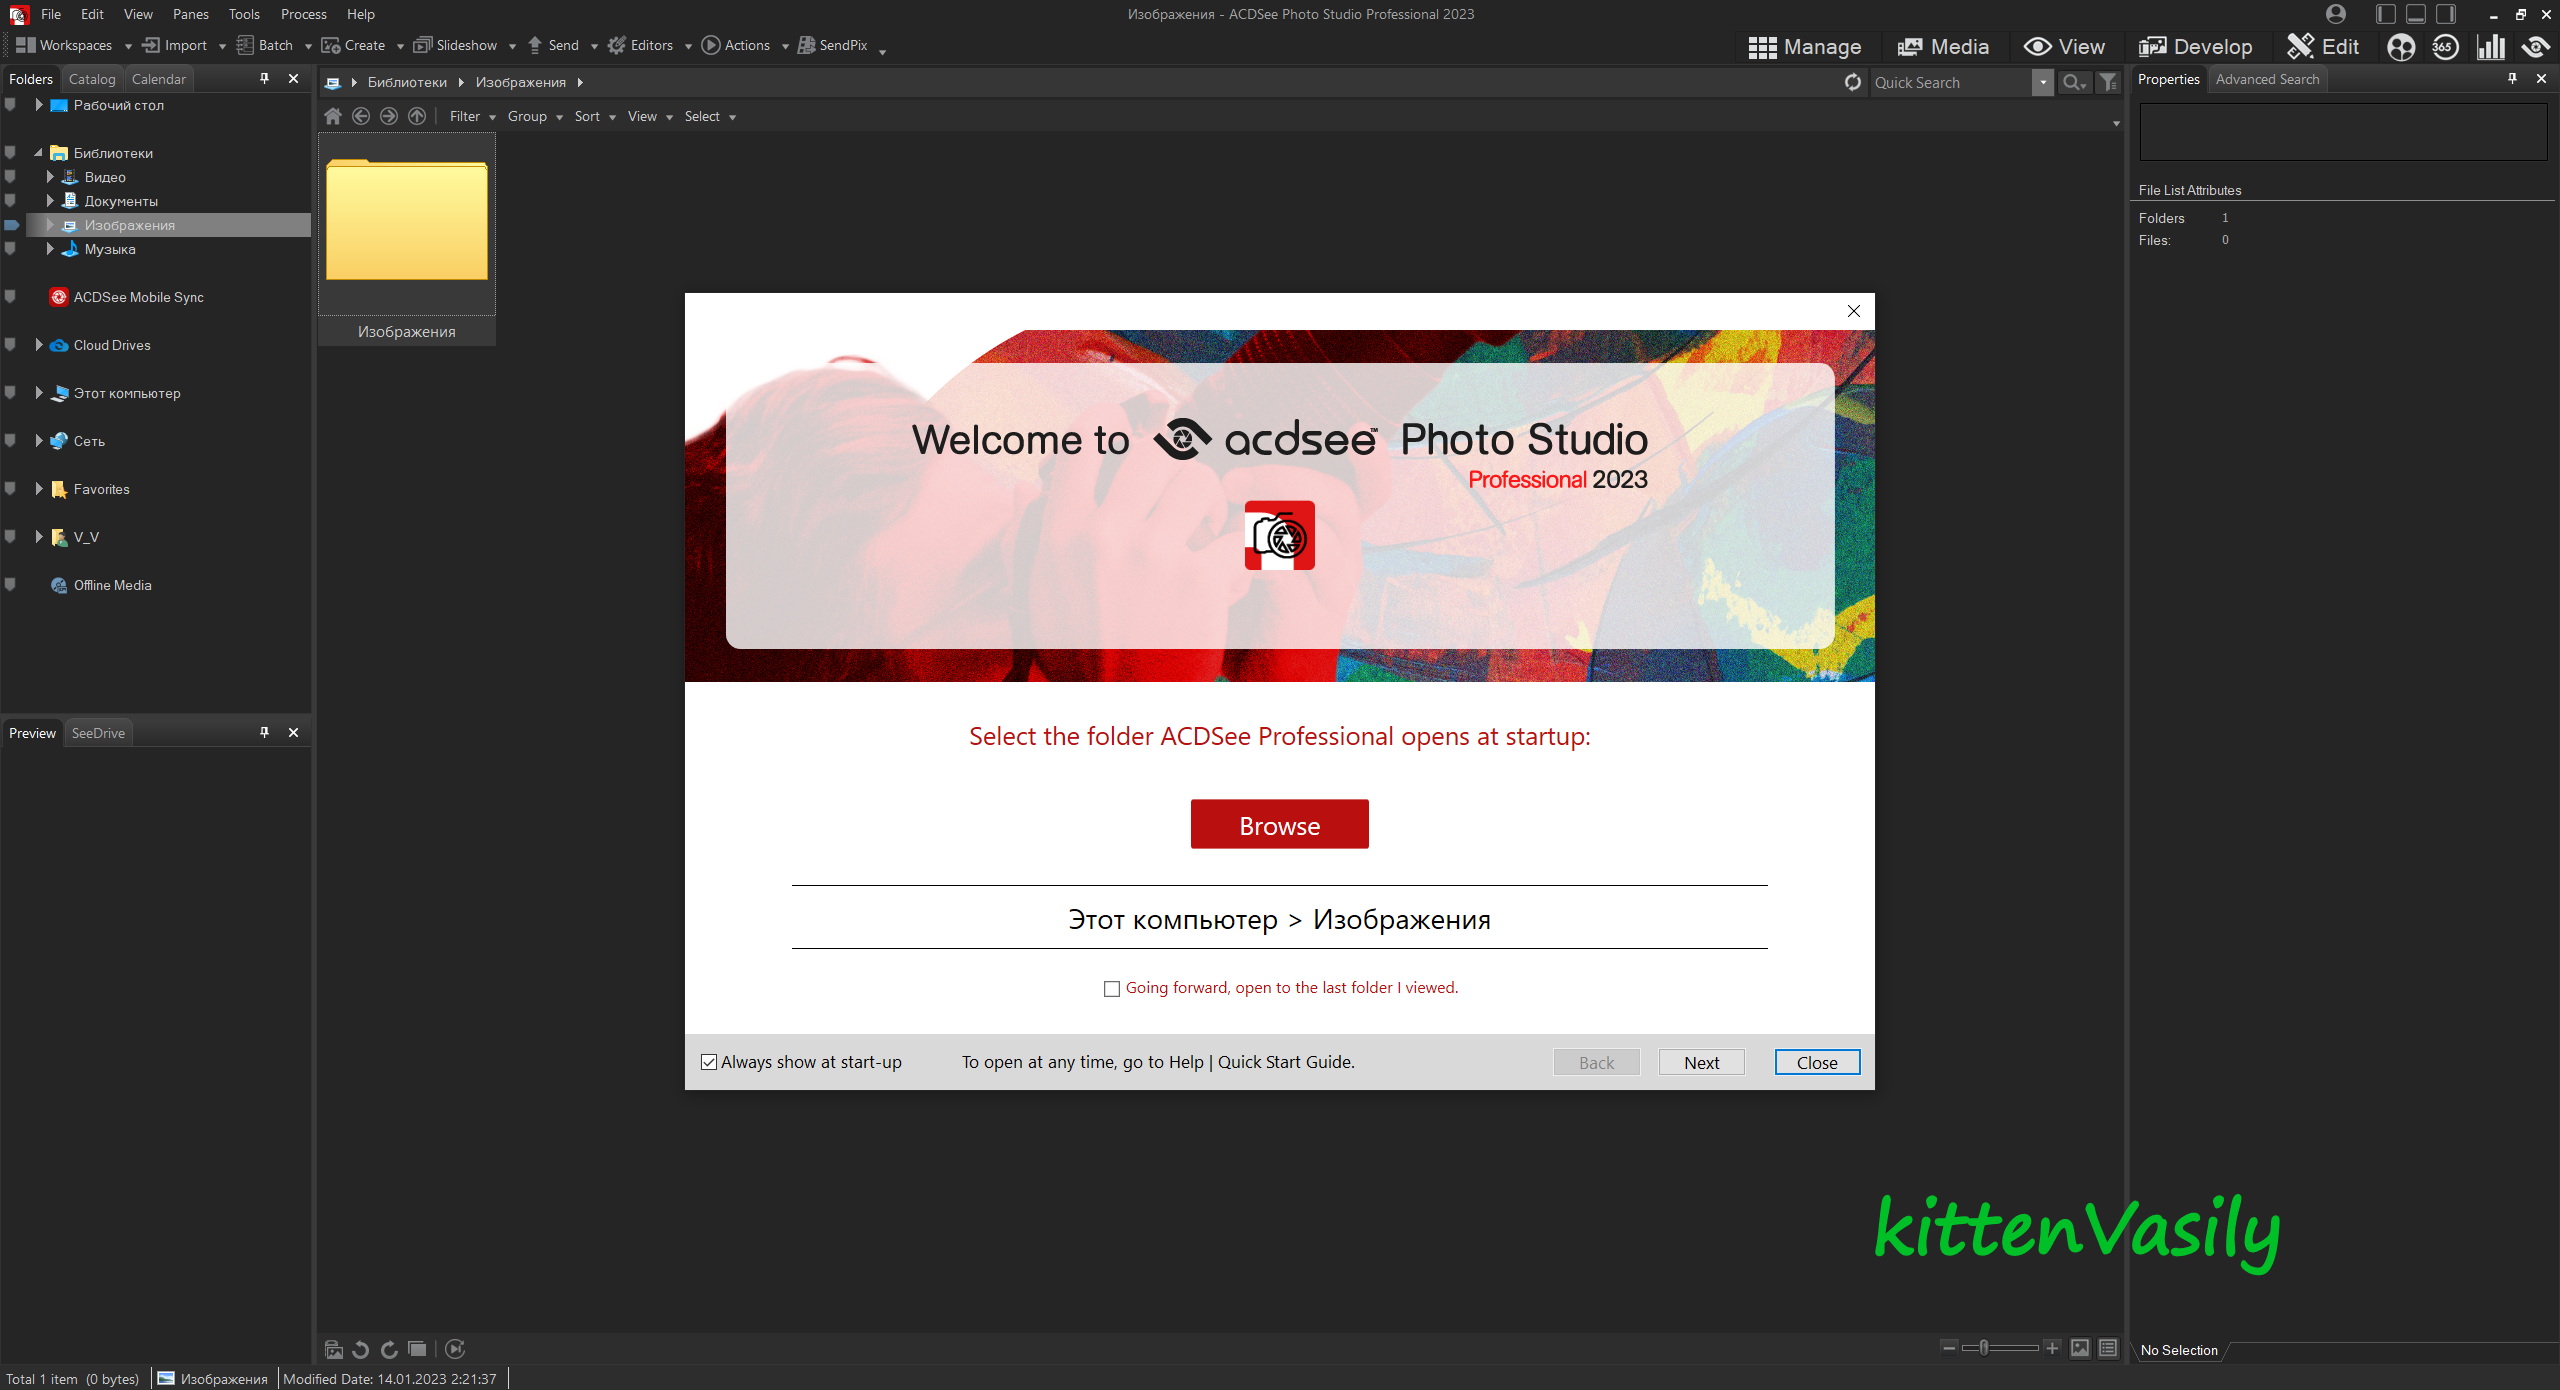Open People mode icon
2560x1390 pixels.
point(2401,47)
